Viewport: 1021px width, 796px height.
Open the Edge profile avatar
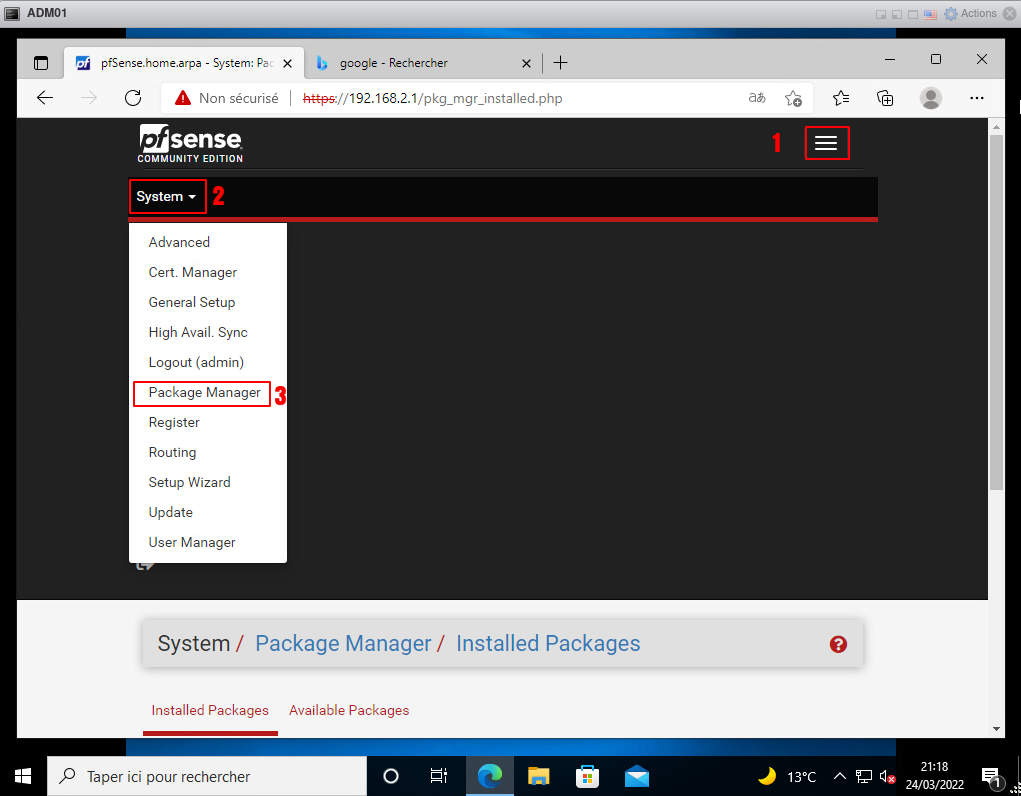931,98
